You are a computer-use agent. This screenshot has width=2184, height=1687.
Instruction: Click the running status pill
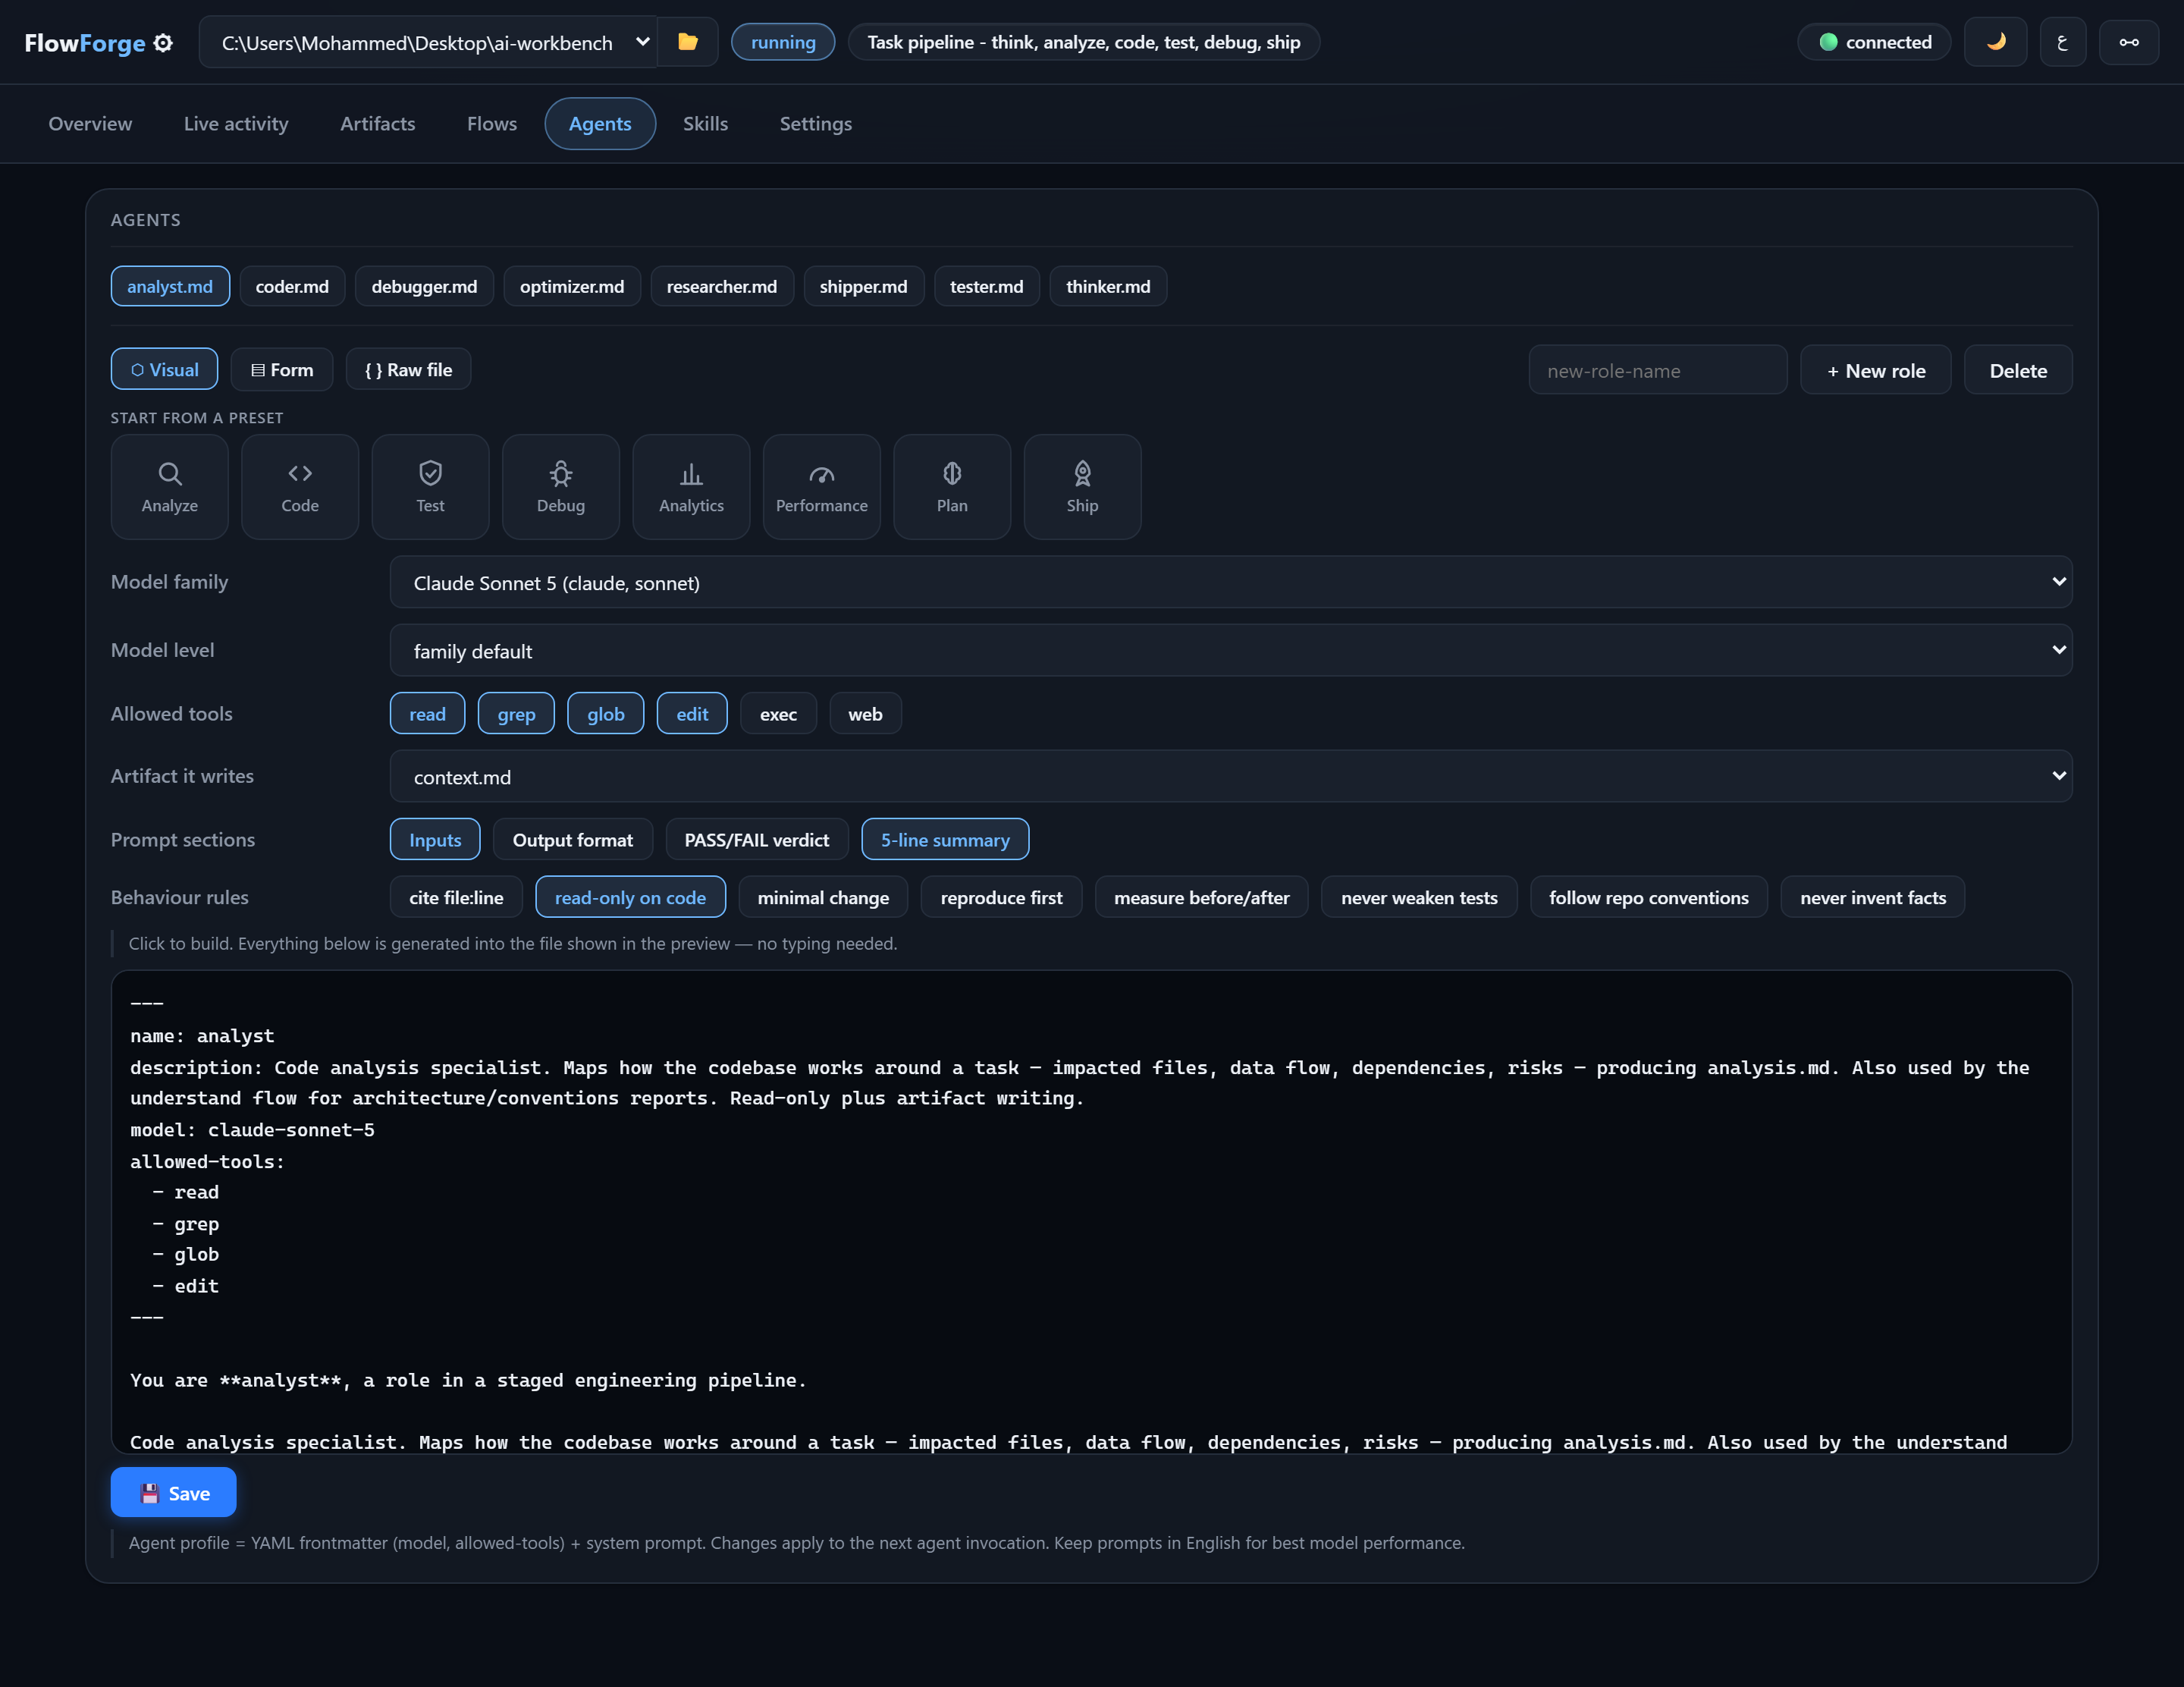[x=783, y=42]
